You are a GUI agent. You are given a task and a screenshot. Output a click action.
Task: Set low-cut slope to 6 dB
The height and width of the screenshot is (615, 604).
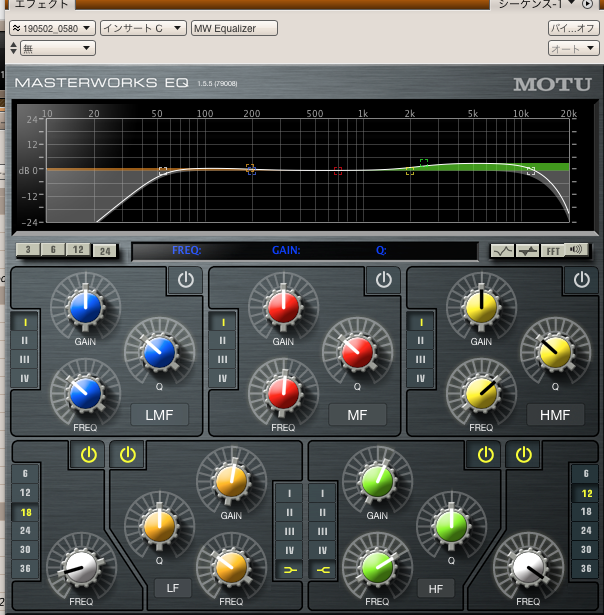[x=25, y=474]
